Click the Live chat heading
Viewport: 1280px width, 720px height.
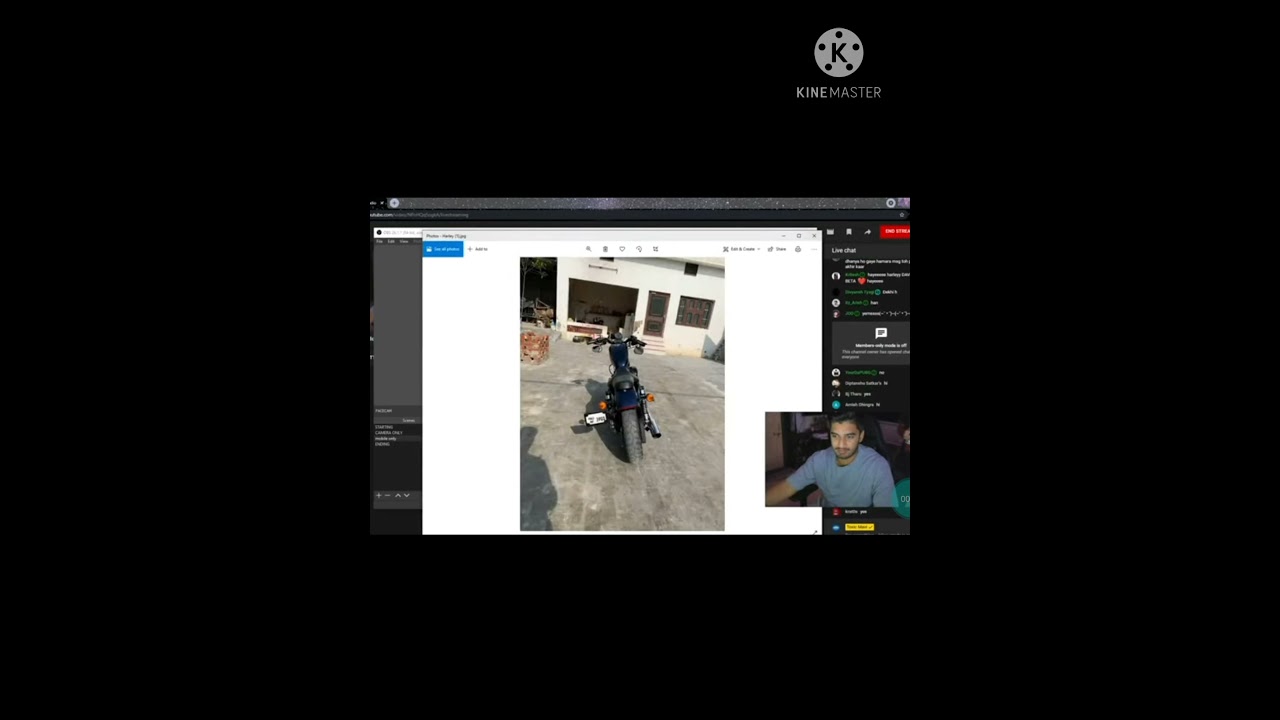(844, 250)
